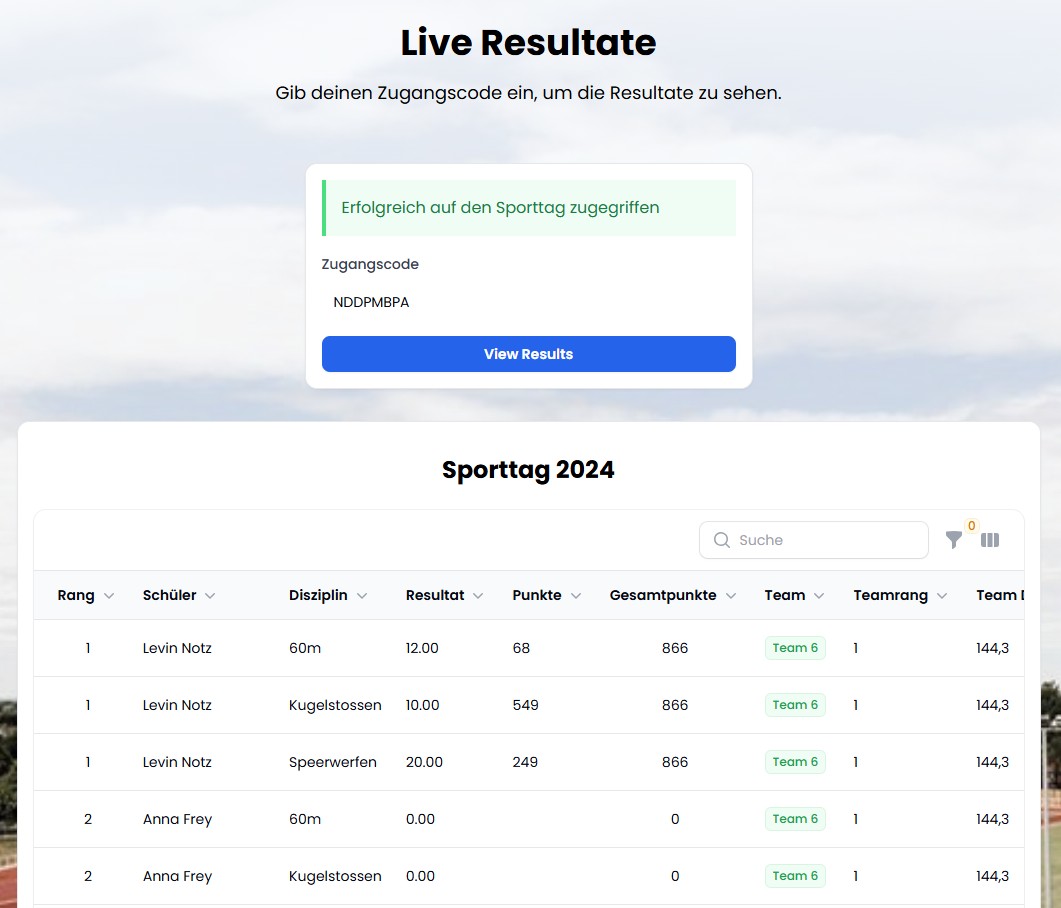Open Disziplin column sort chevron
Screen dimensions: 1061x908
pos(362,596)
